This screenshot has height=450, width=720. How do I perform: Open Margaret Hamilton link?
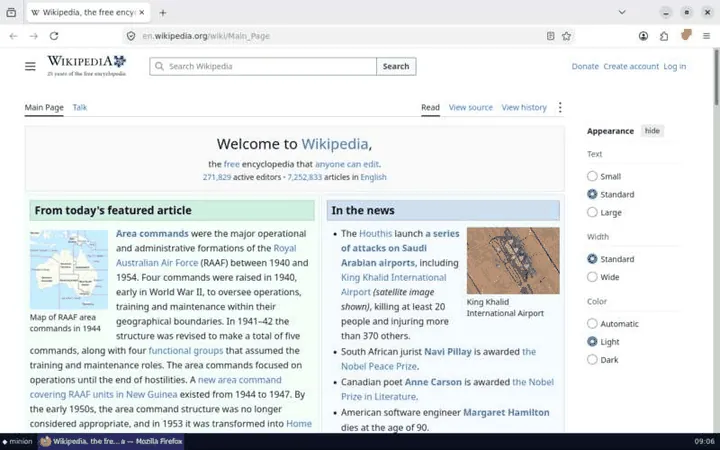click(506, 412)
